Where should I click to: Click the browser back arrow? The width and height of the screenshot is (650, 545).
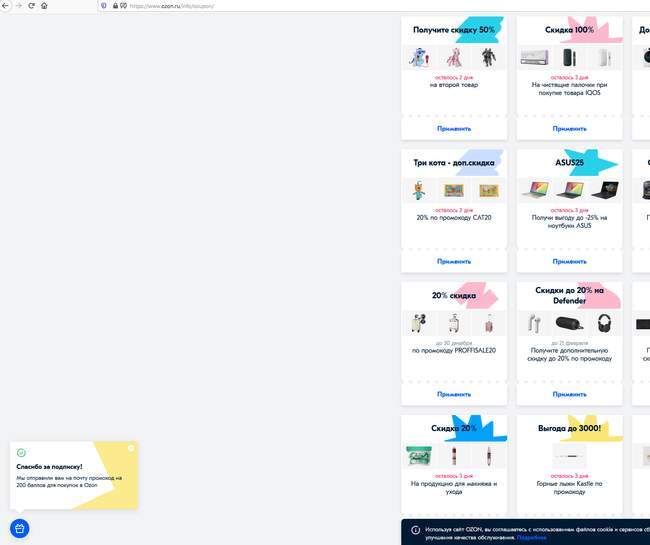5,6
